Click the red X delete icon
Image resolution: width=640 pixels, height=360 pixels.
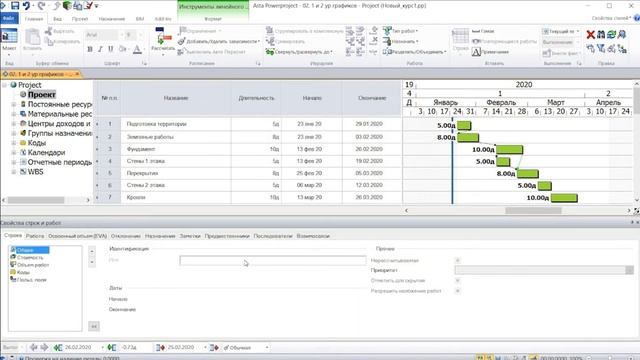pos(590,35)
